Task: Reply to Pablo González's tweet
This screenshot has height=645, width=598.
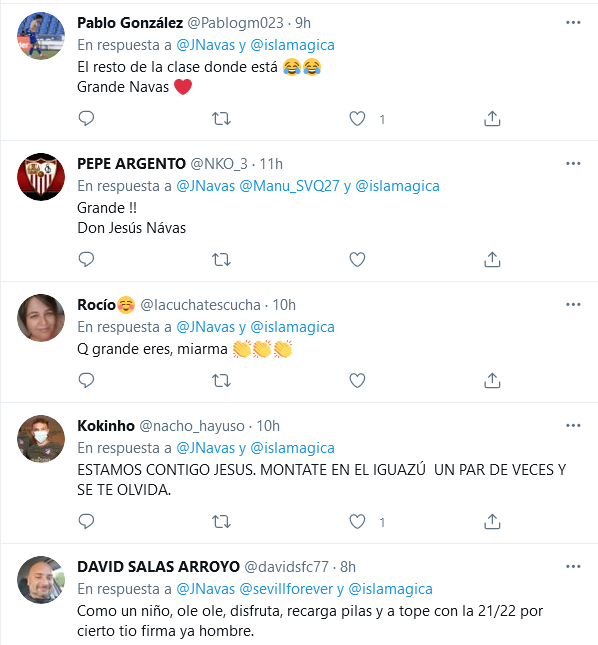Action: pos(86,118)
